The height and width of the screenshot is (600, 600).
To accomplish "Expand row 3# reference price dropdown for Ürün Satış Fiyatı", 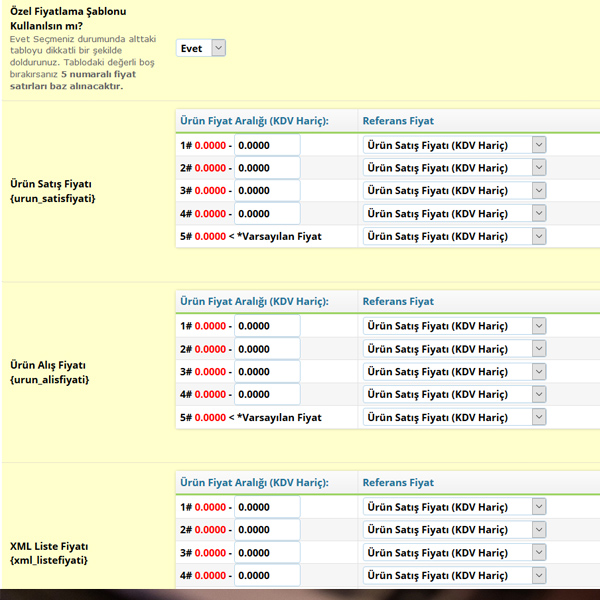I will click(x=454, y=191).
